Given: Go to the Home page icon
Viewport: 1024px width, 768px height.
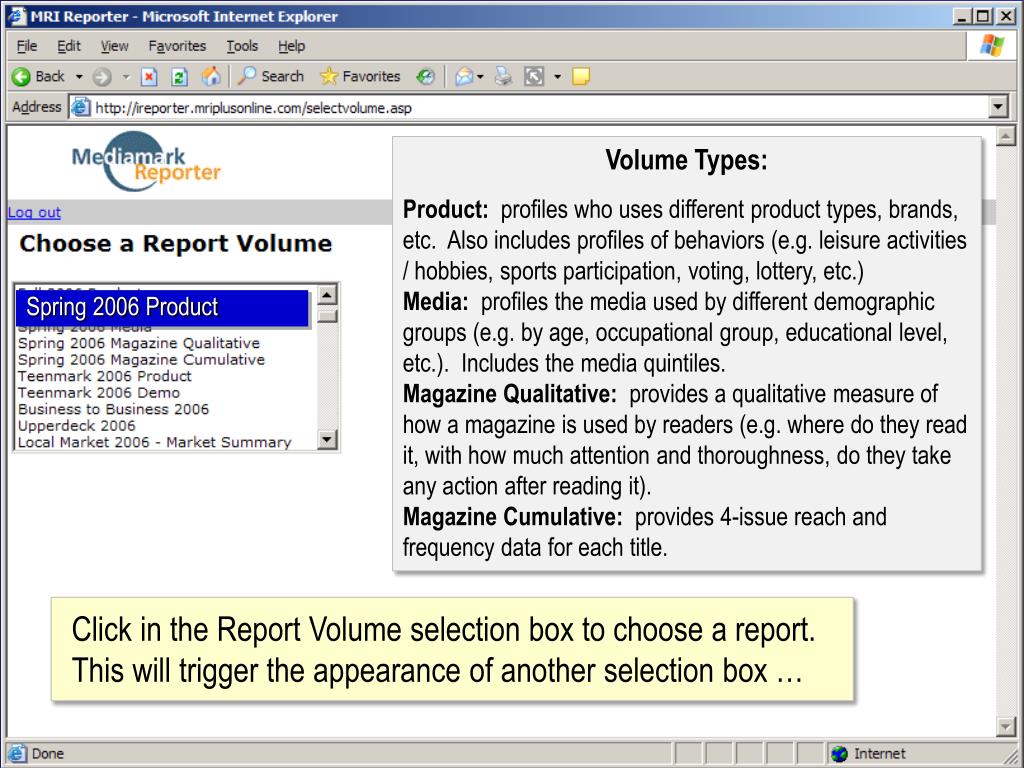Looking at the screenshot, I should click(210, 77).
